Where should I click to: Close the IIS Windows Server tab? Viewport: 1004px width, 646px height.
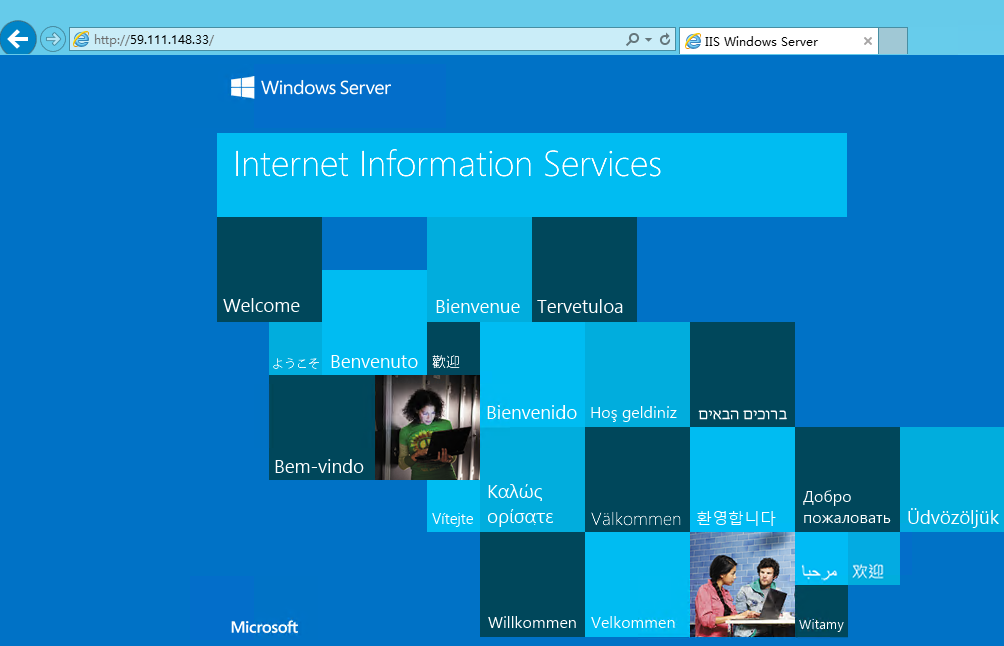(x=868, y=42)
